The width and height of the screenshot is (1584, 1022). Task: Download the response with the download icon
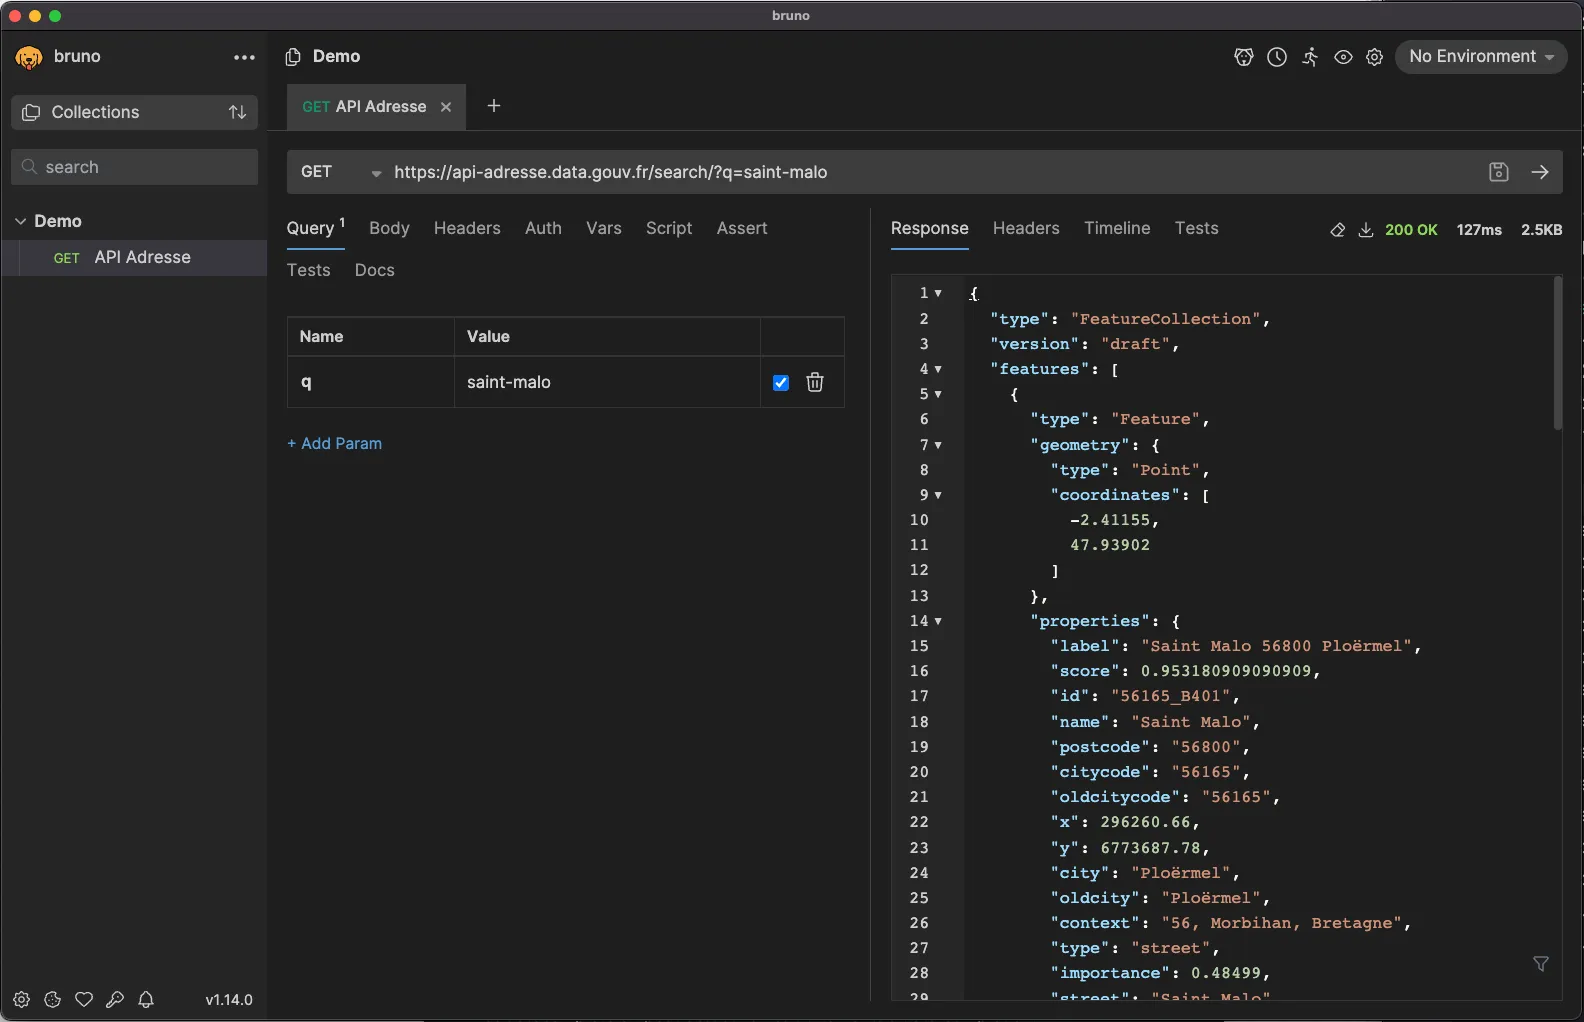point(1365,230)
